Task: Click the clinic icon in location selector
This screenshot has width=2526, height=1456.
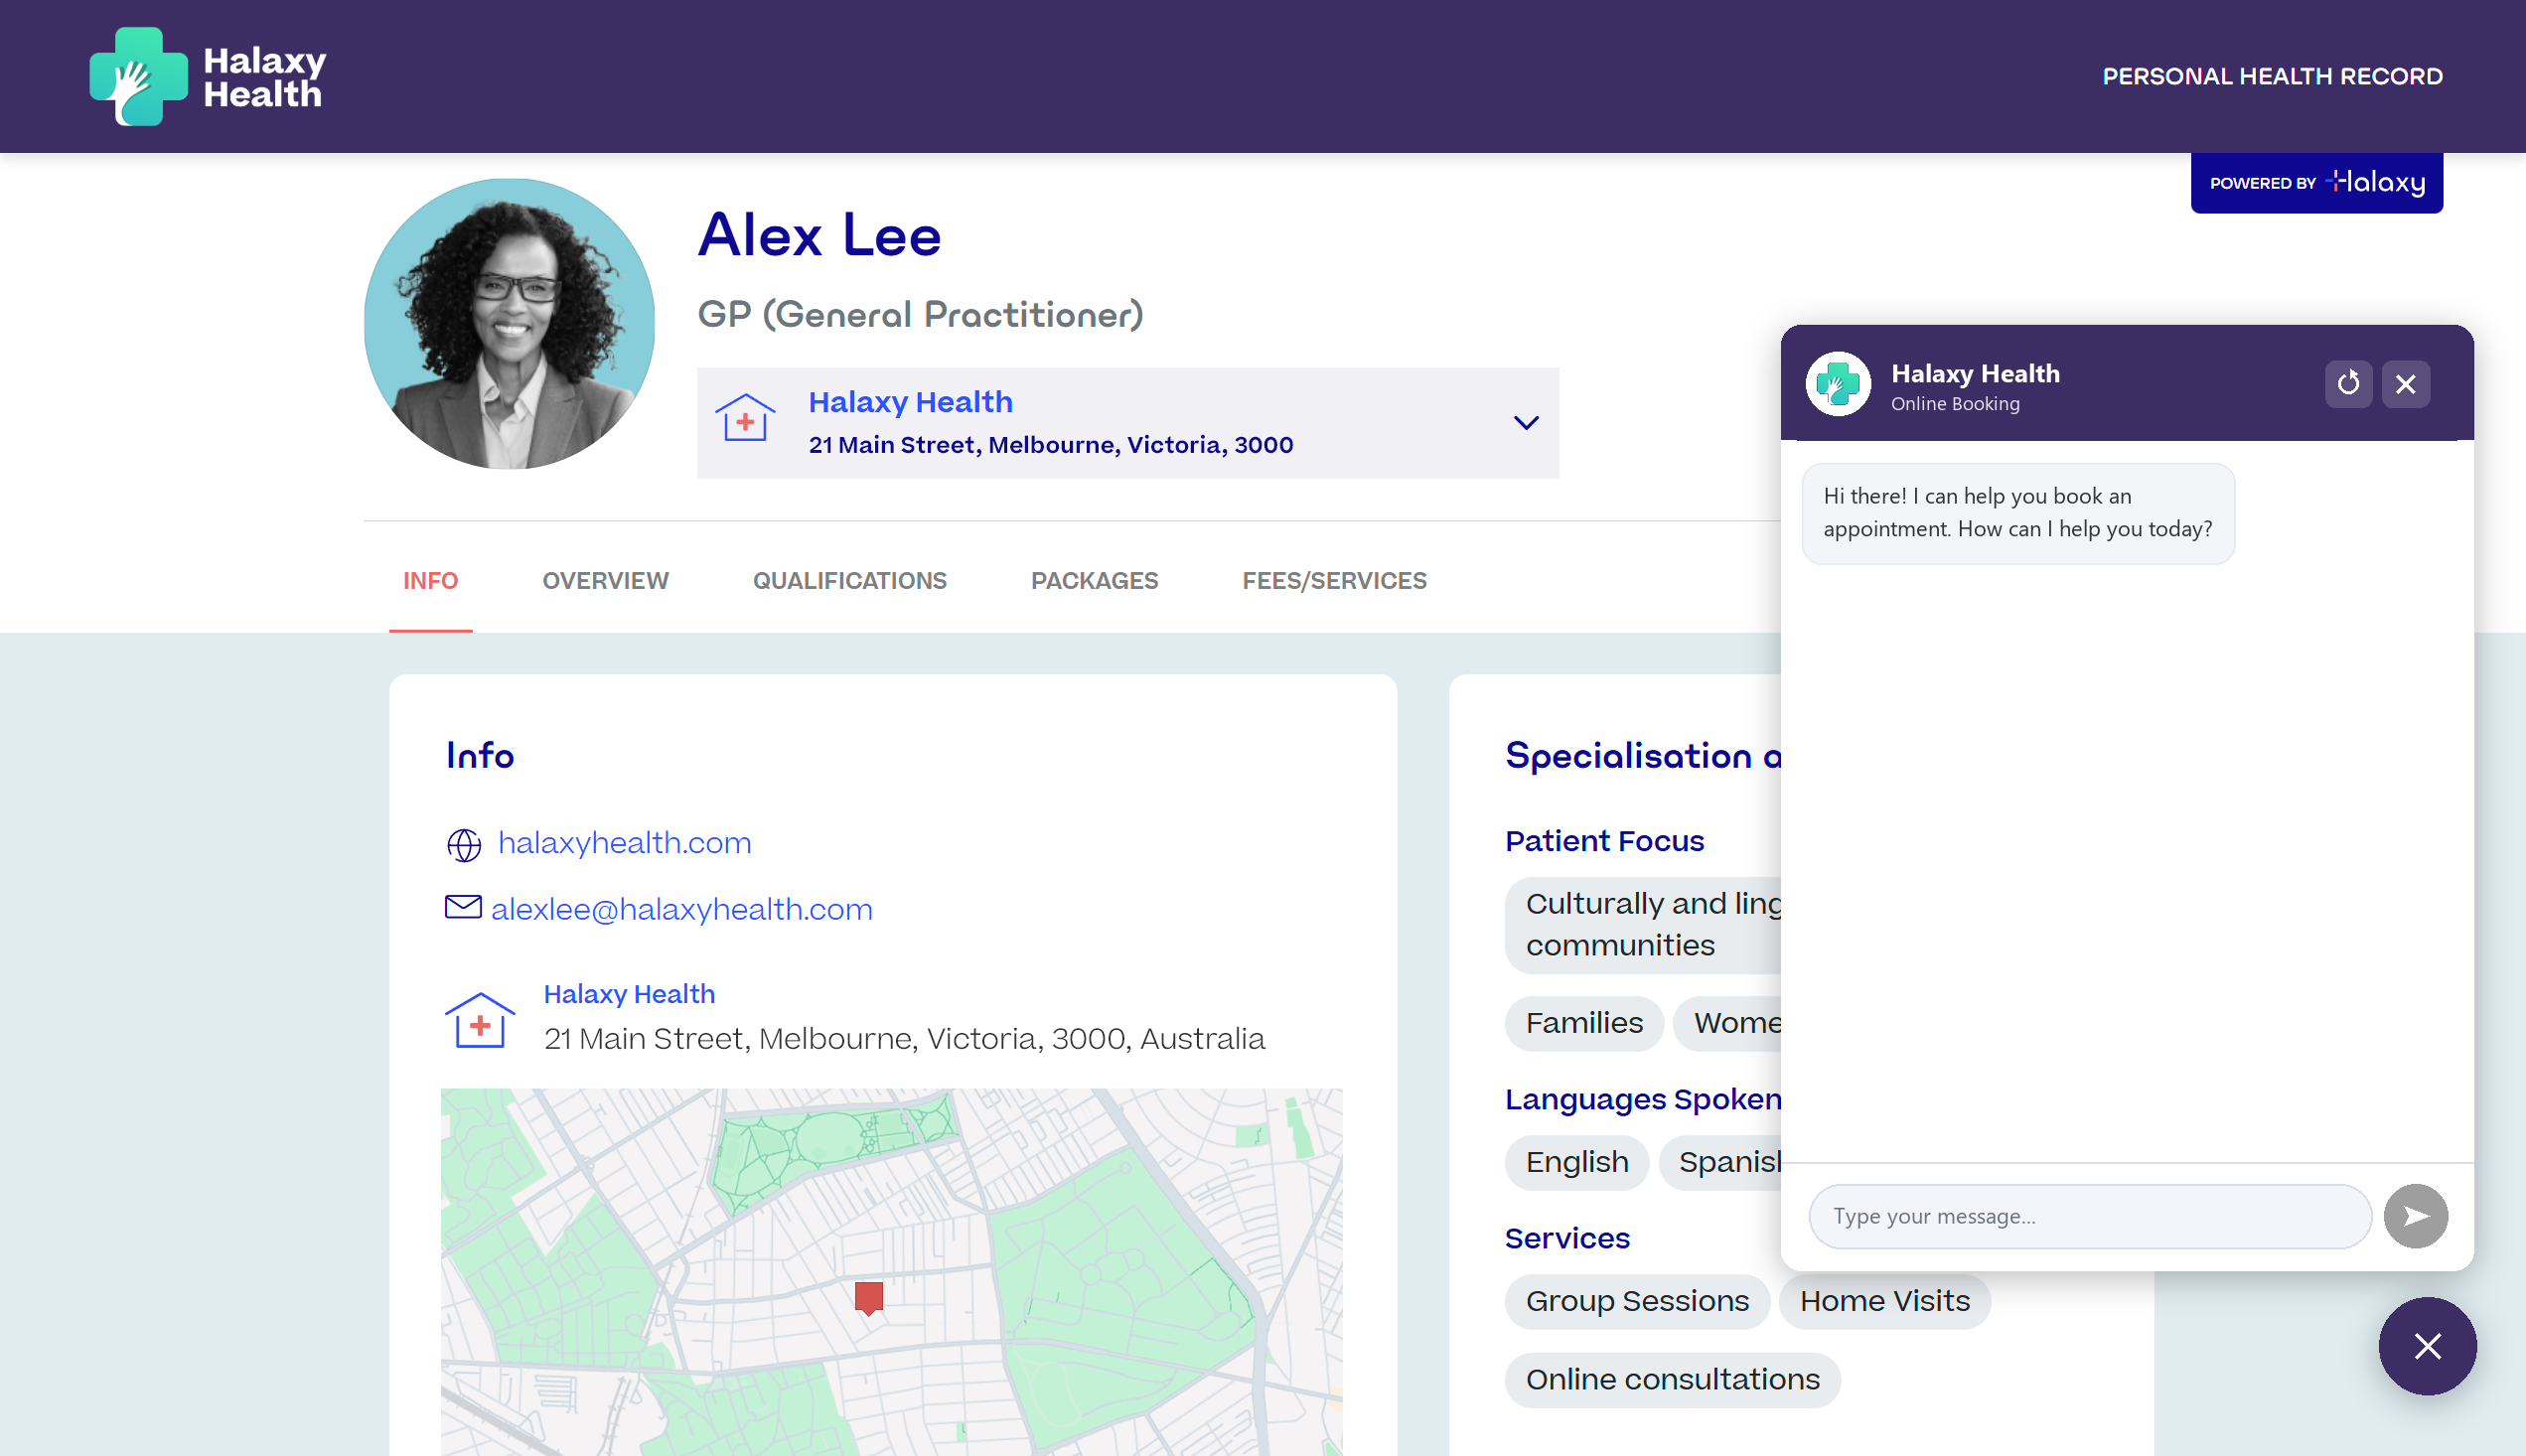Action: (x=745, y=418)
